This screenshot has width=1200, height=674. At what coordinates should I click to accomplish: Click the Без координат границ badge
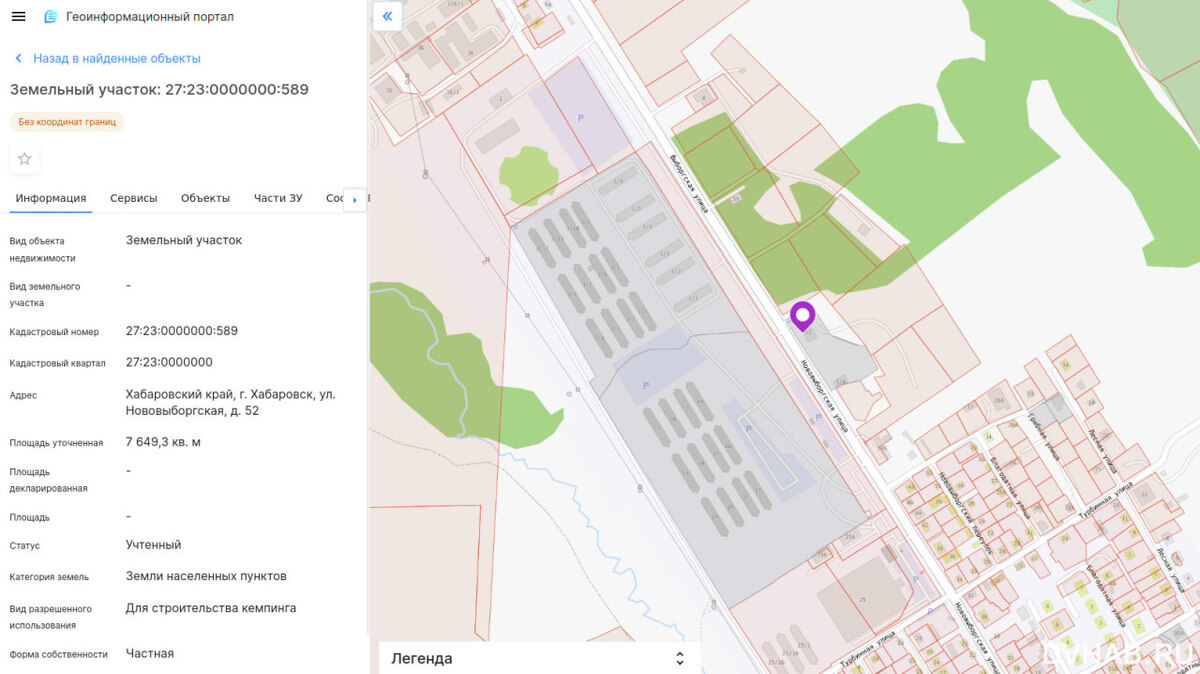[x=67, y=122]
